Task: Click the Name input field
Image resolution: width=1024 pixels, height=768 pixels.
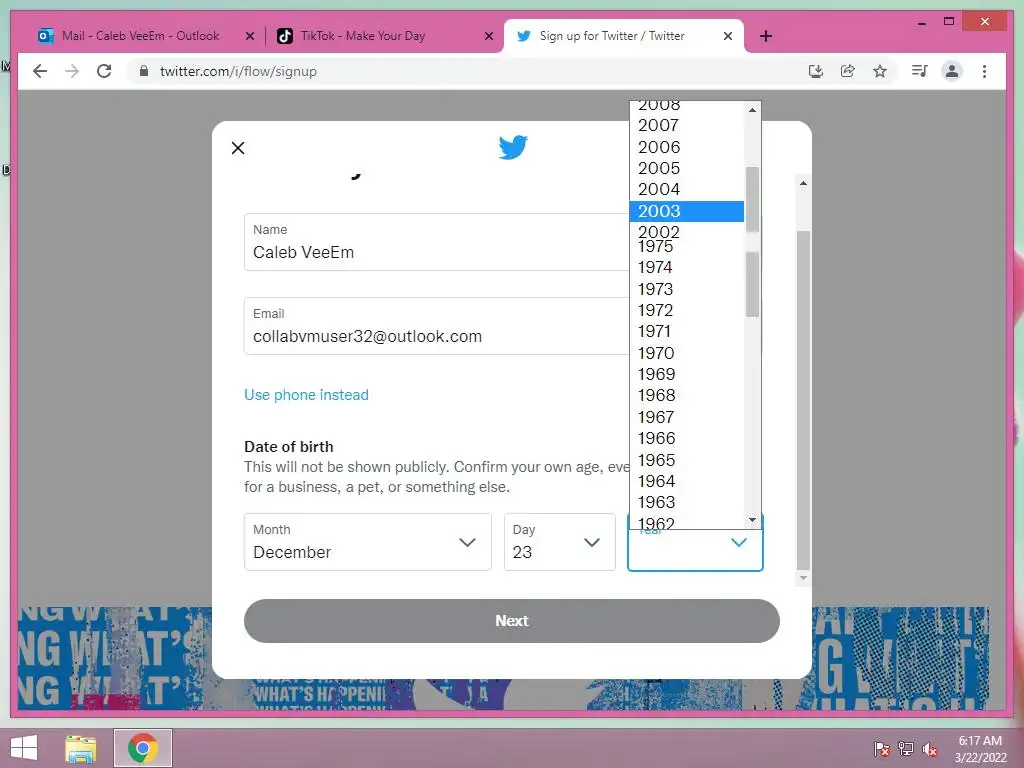Action: pyautogui.click(x=436, y=242)
